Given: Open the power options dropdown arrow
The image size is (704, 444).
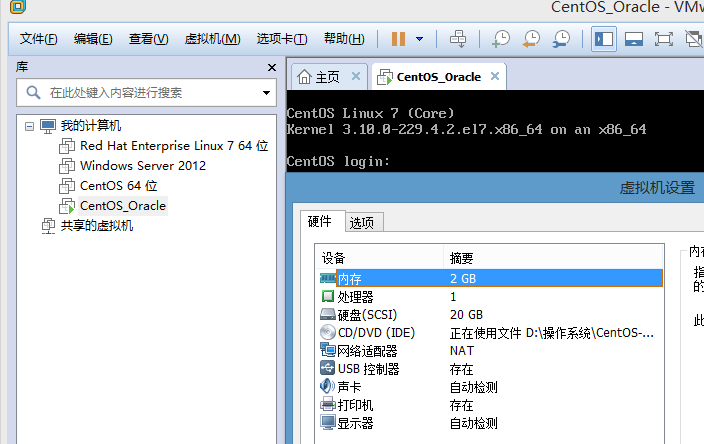Looking at the screenshot, I should [x=419, y=39].
